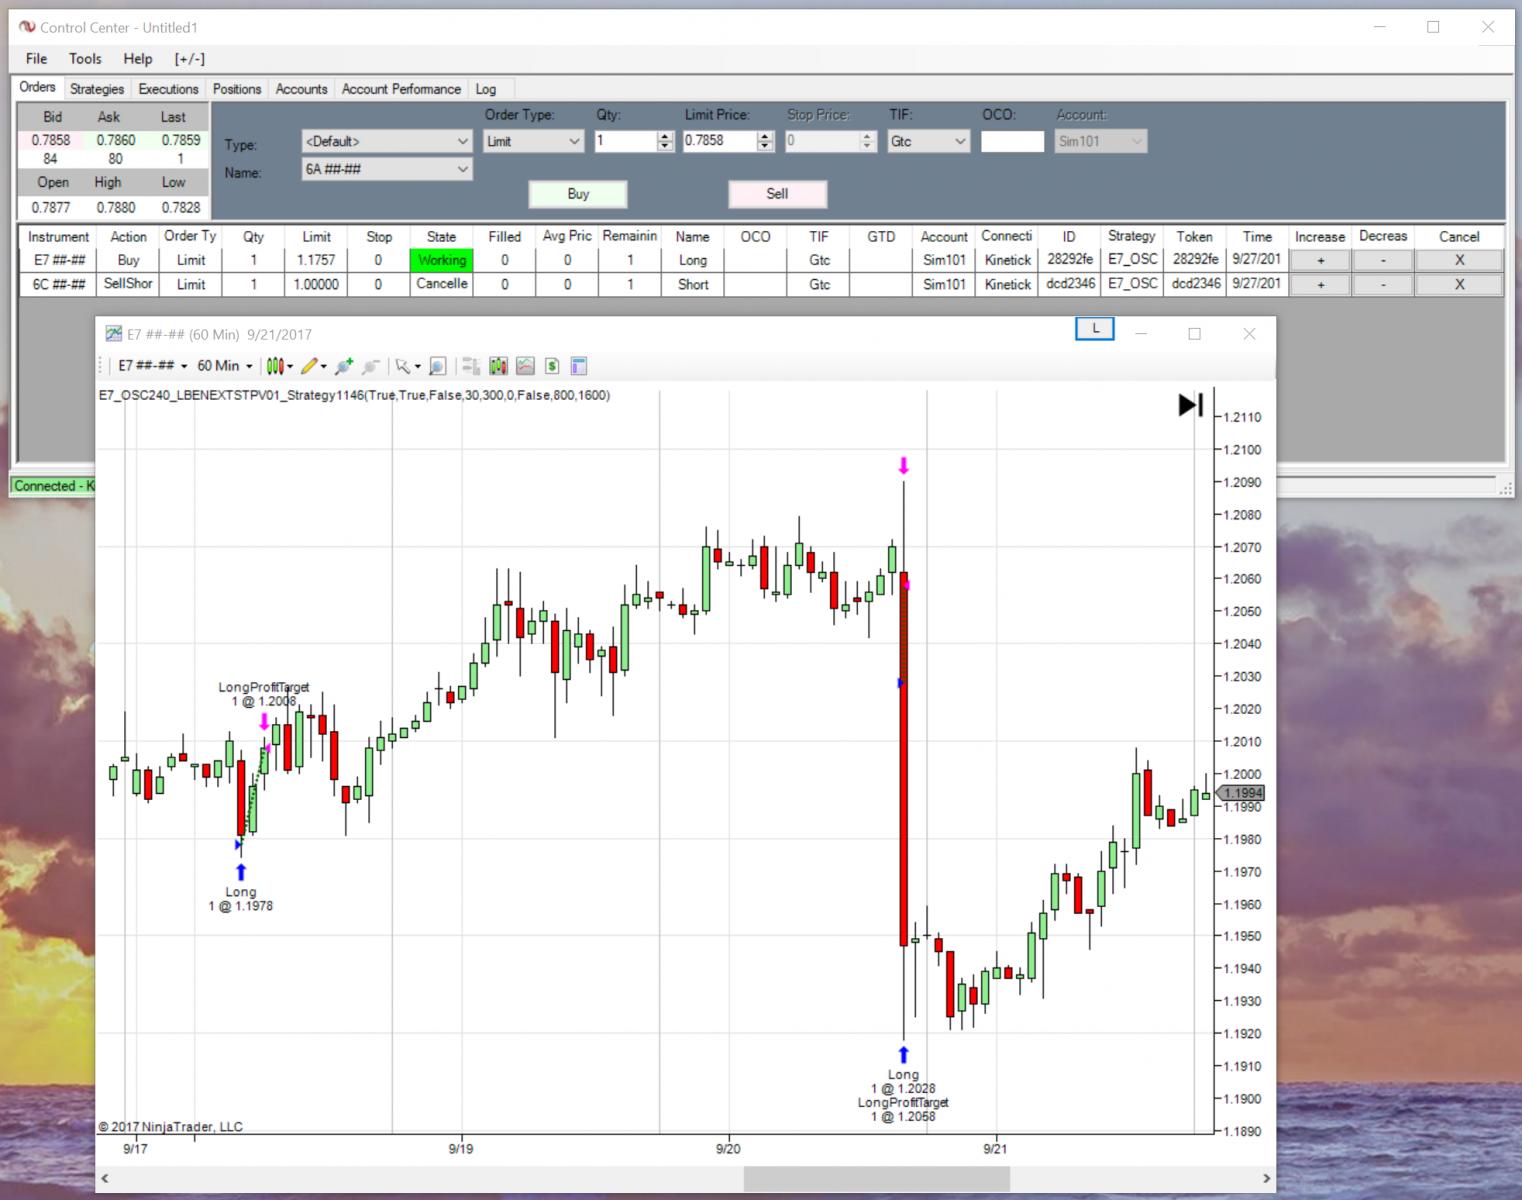The image size is (1522, 1200).
Task: Switch to the Executions tab
Action: pyautogui.click(x=168, y=89)
